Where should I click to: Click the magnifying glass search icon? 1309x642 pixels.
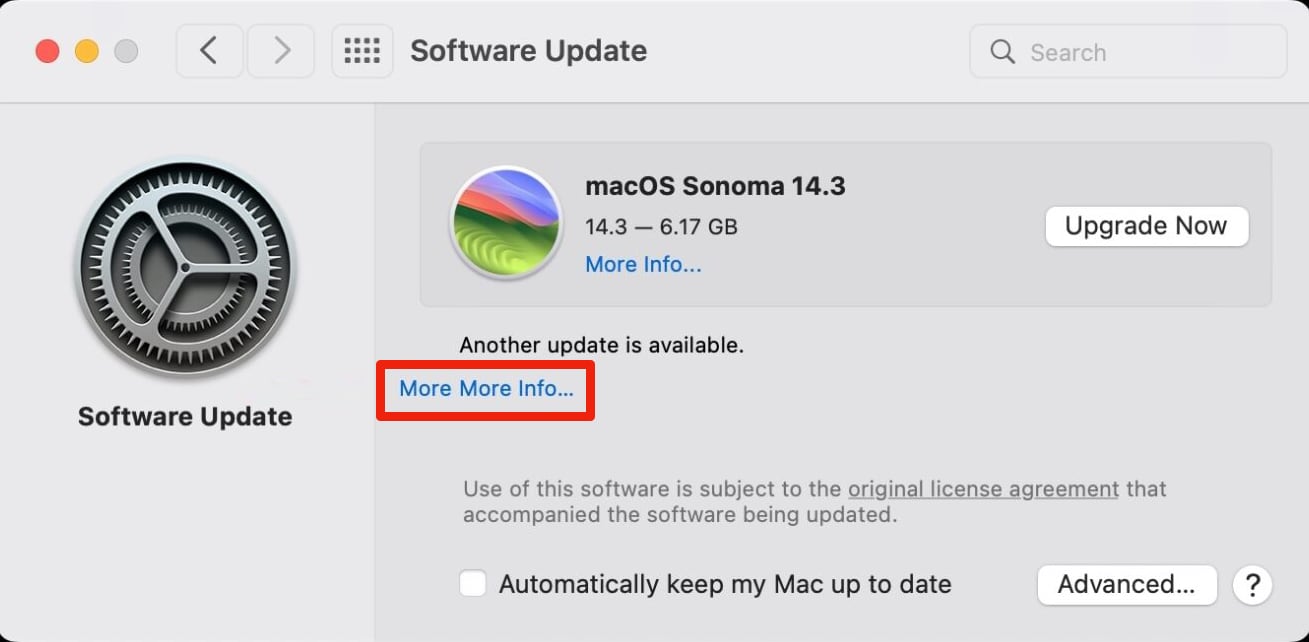coord(1002,52)
